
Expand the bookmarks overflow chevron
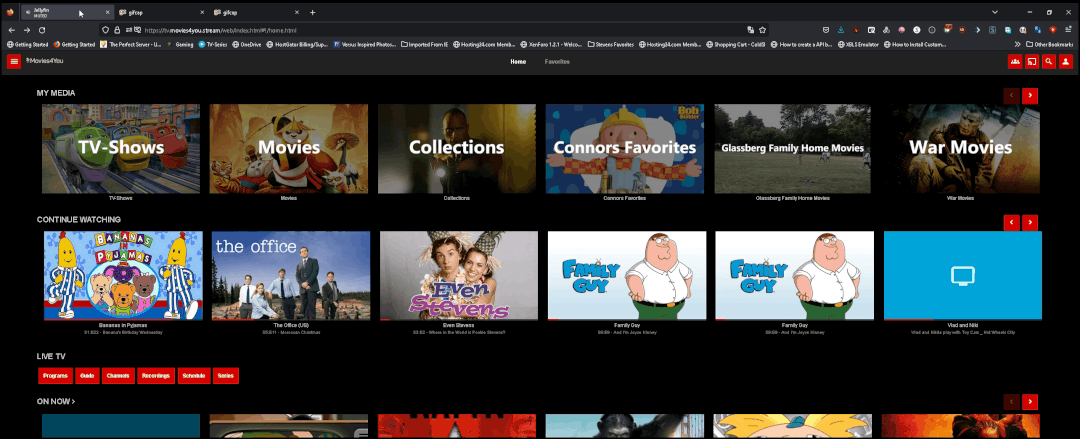tap(1018, 45)
